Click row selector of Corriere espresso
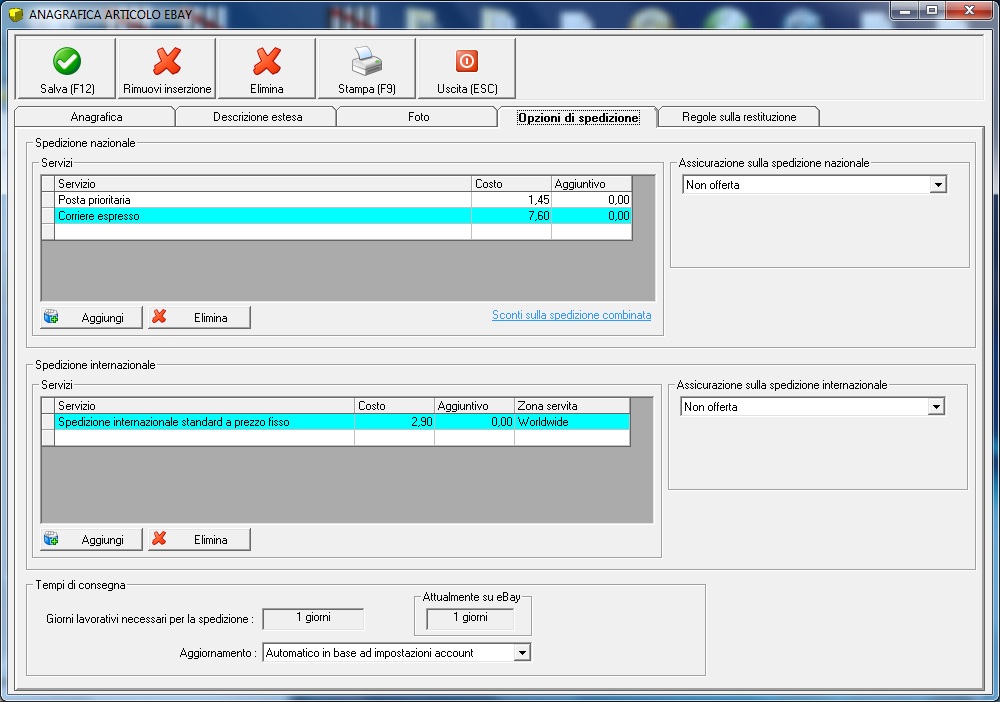This screenshot has height=702, width=1000. pyautogui.click(x=48, y=216)
